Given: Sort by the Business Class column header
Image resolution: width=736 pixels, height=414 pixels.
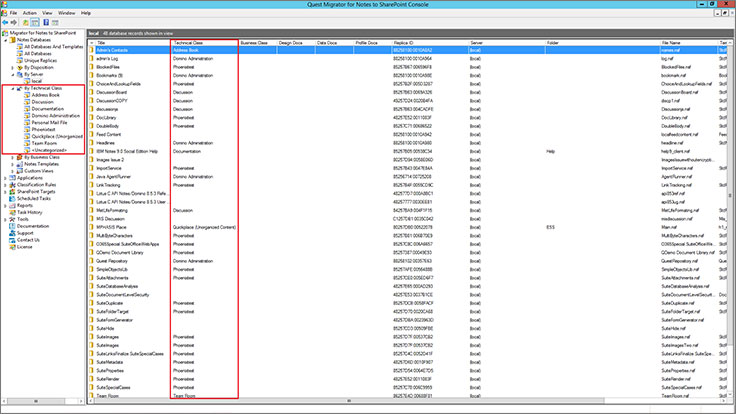Looking at the screenshot, I should [x=258, y=43].
